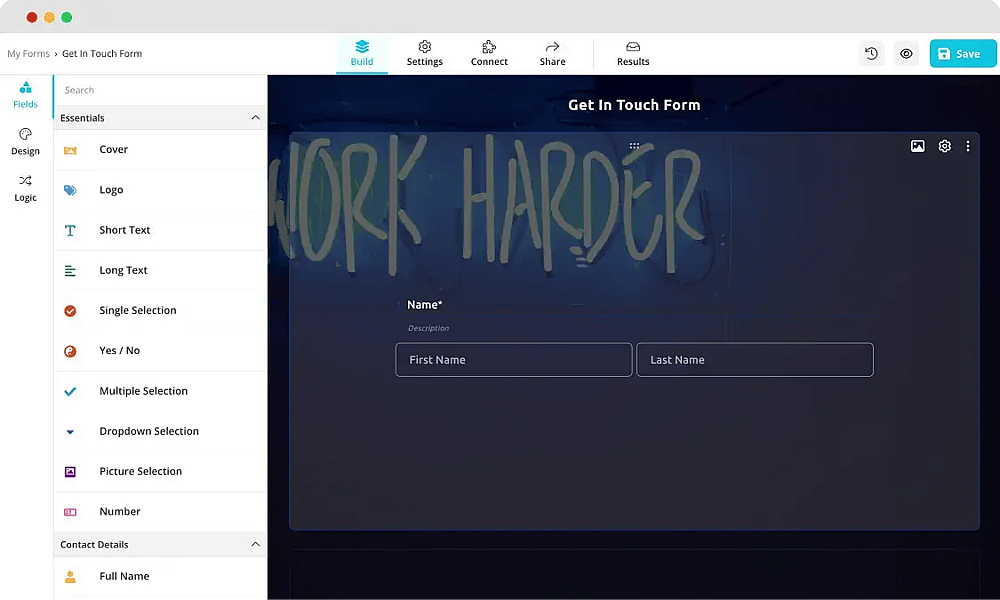Open the three-dot more options menu
Image resolution: width=1000 pixels, height=600 pixels.
[967, 146]
